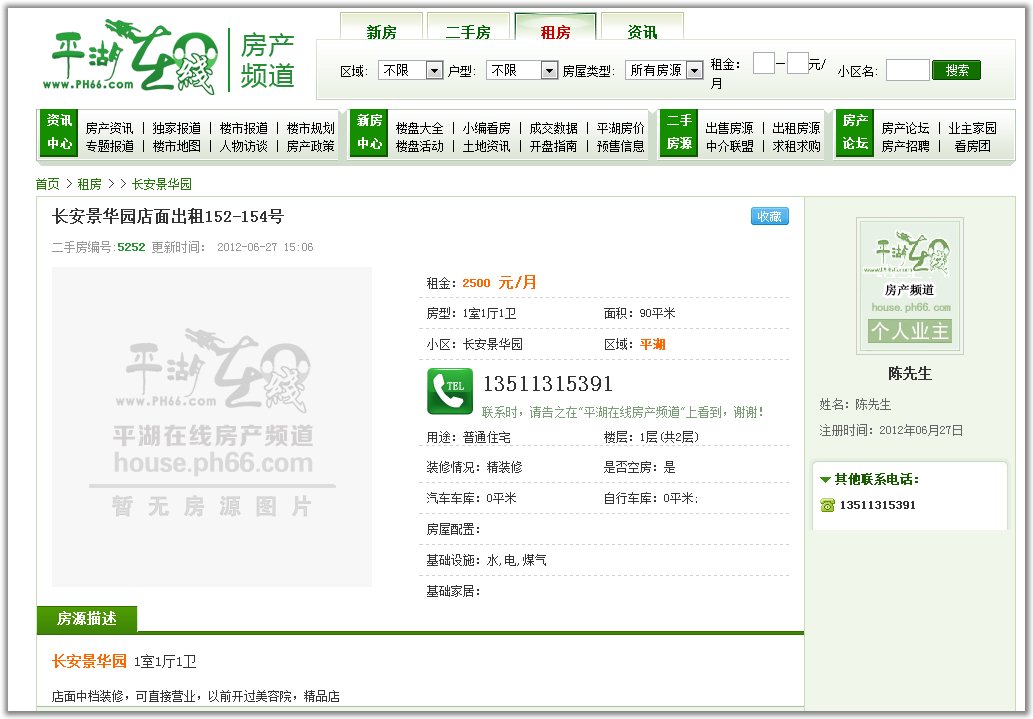The width and height of the screenshot is (1033, 719).
Task: Open the 出租房源 link
Action: [x=796, y=128]
